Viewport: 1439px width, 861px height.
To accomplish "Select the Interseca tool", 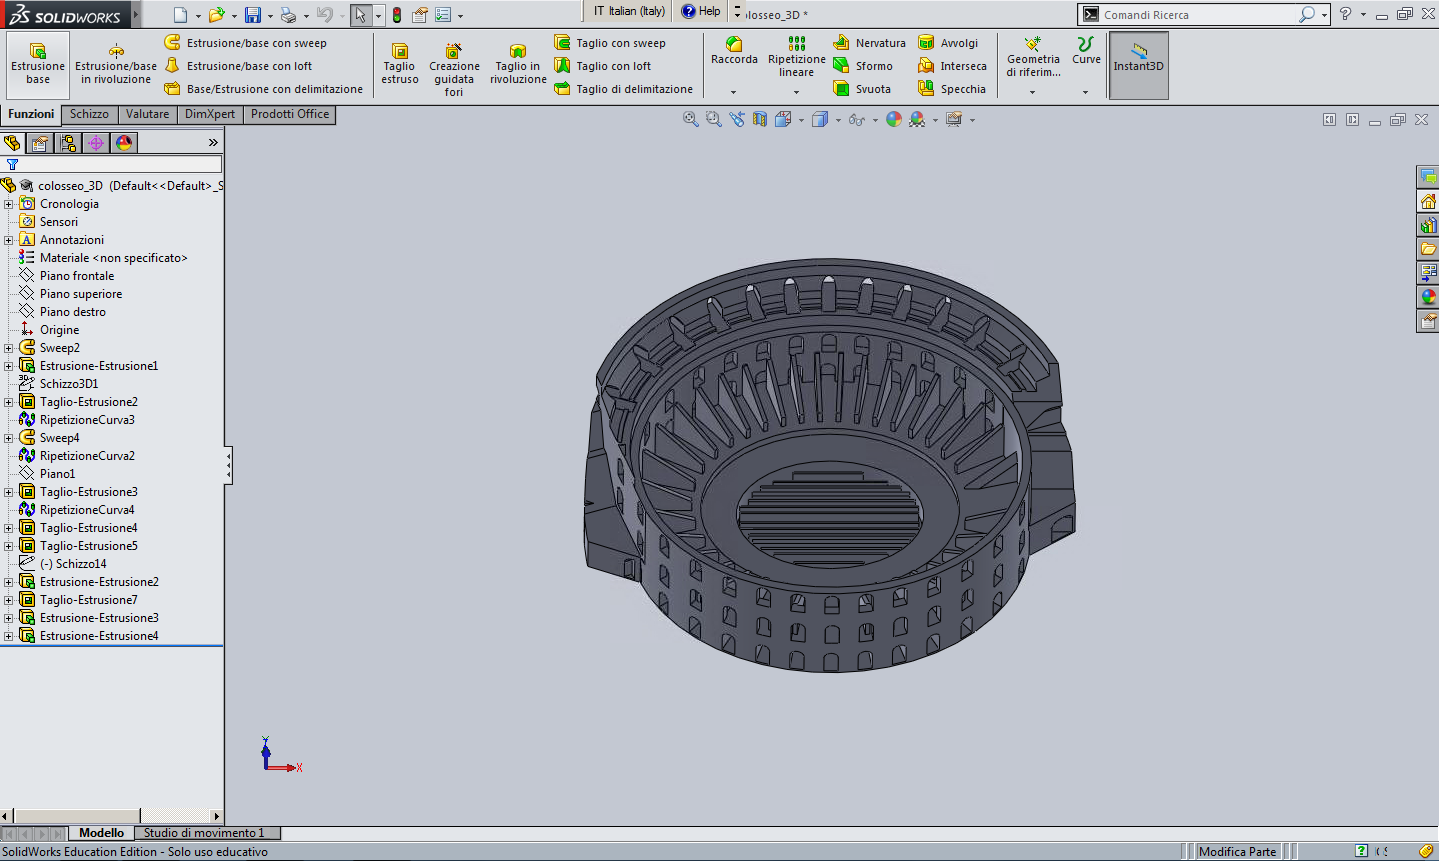I will click(953, 66).
